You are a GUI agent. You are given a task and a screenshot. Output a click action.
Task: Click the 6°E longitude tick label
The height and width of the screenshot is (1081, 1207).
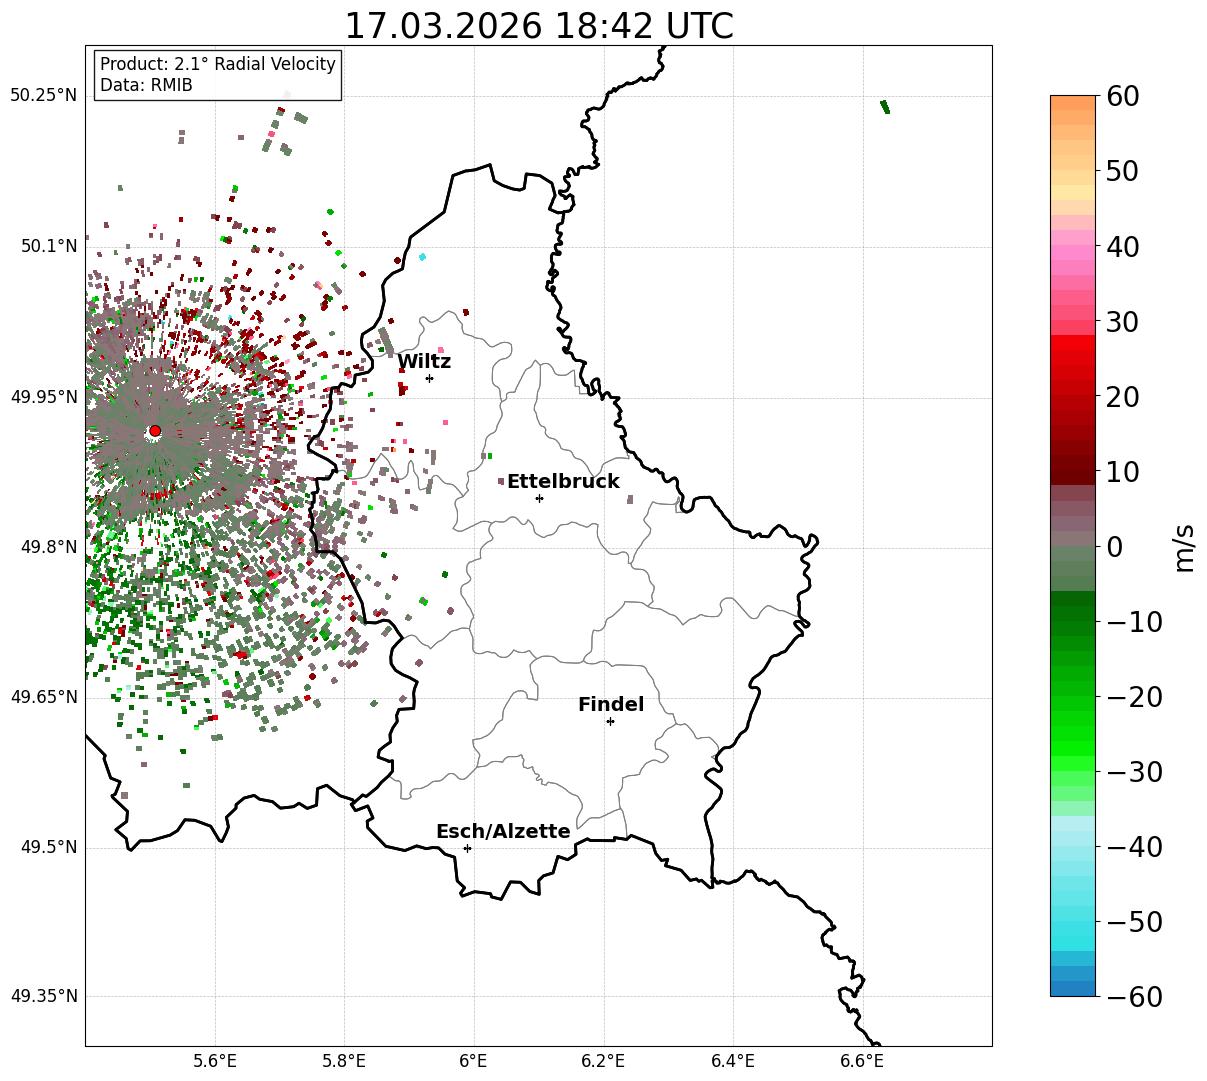474,1061
